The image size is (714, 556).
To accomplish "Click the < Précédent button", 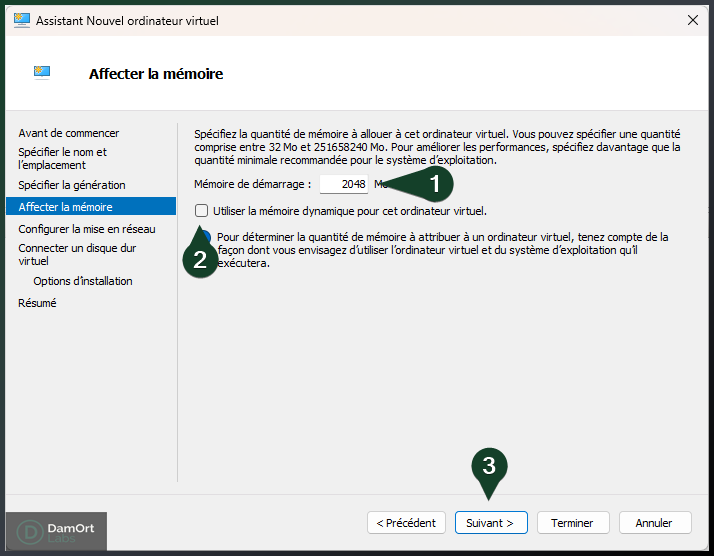I will [406, 523].
